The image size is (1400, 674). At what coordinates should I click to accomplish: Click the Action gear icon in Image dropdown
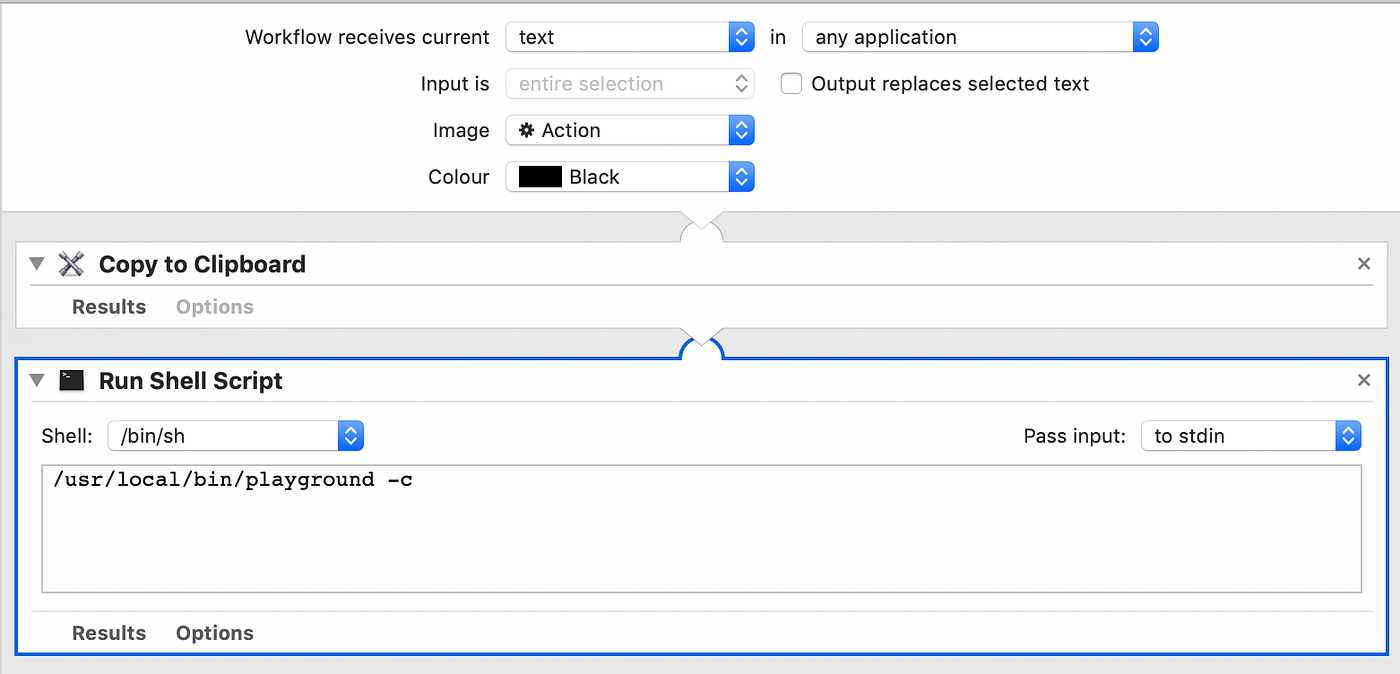[x=526, y=131]
